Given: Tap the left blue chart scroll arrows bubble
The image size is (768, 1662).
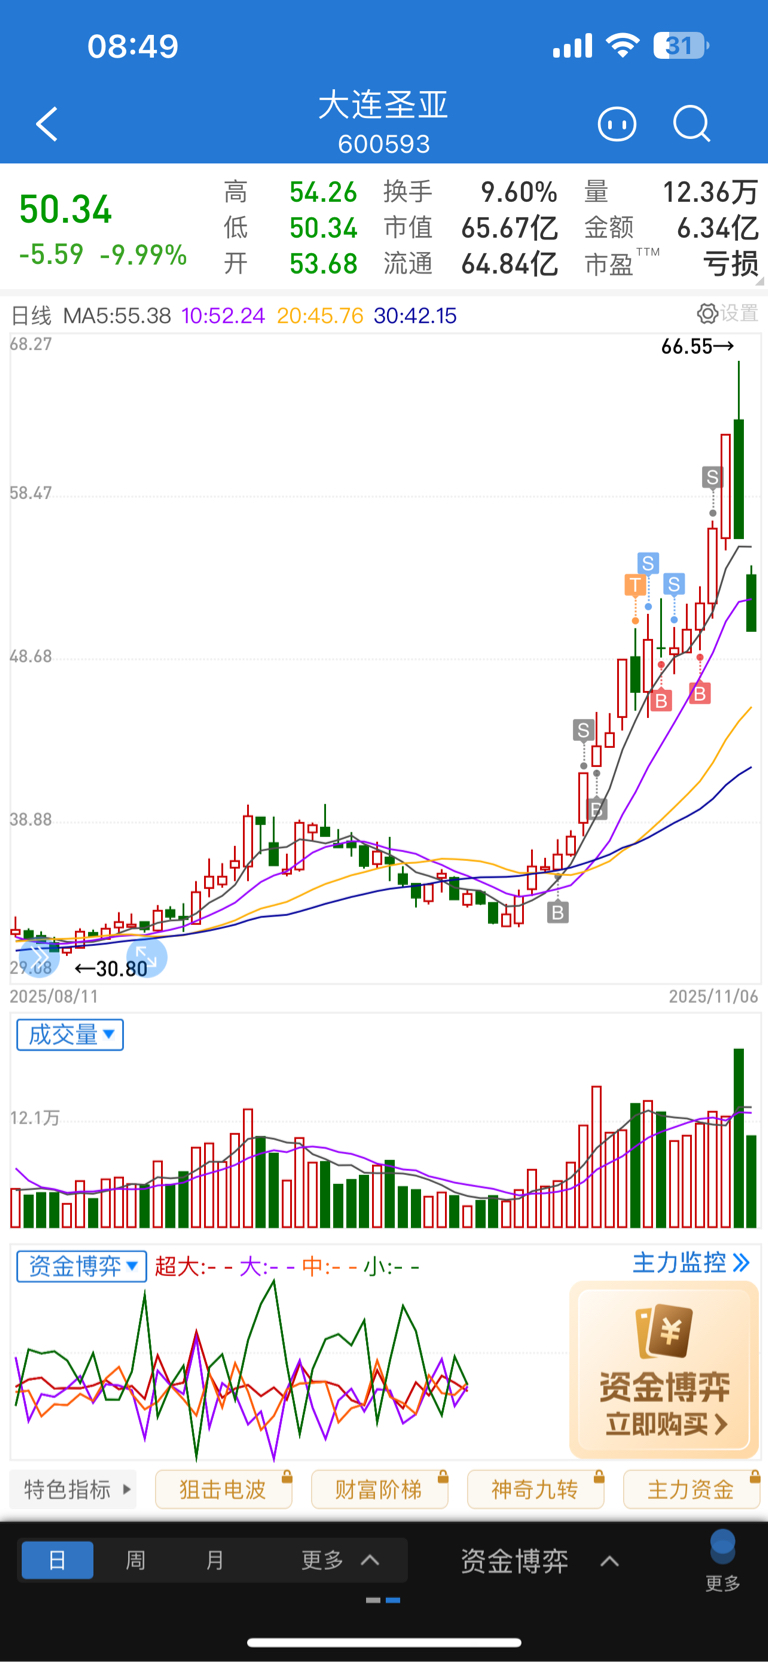Looking at the screenshot, I should [x=38, y=958].
